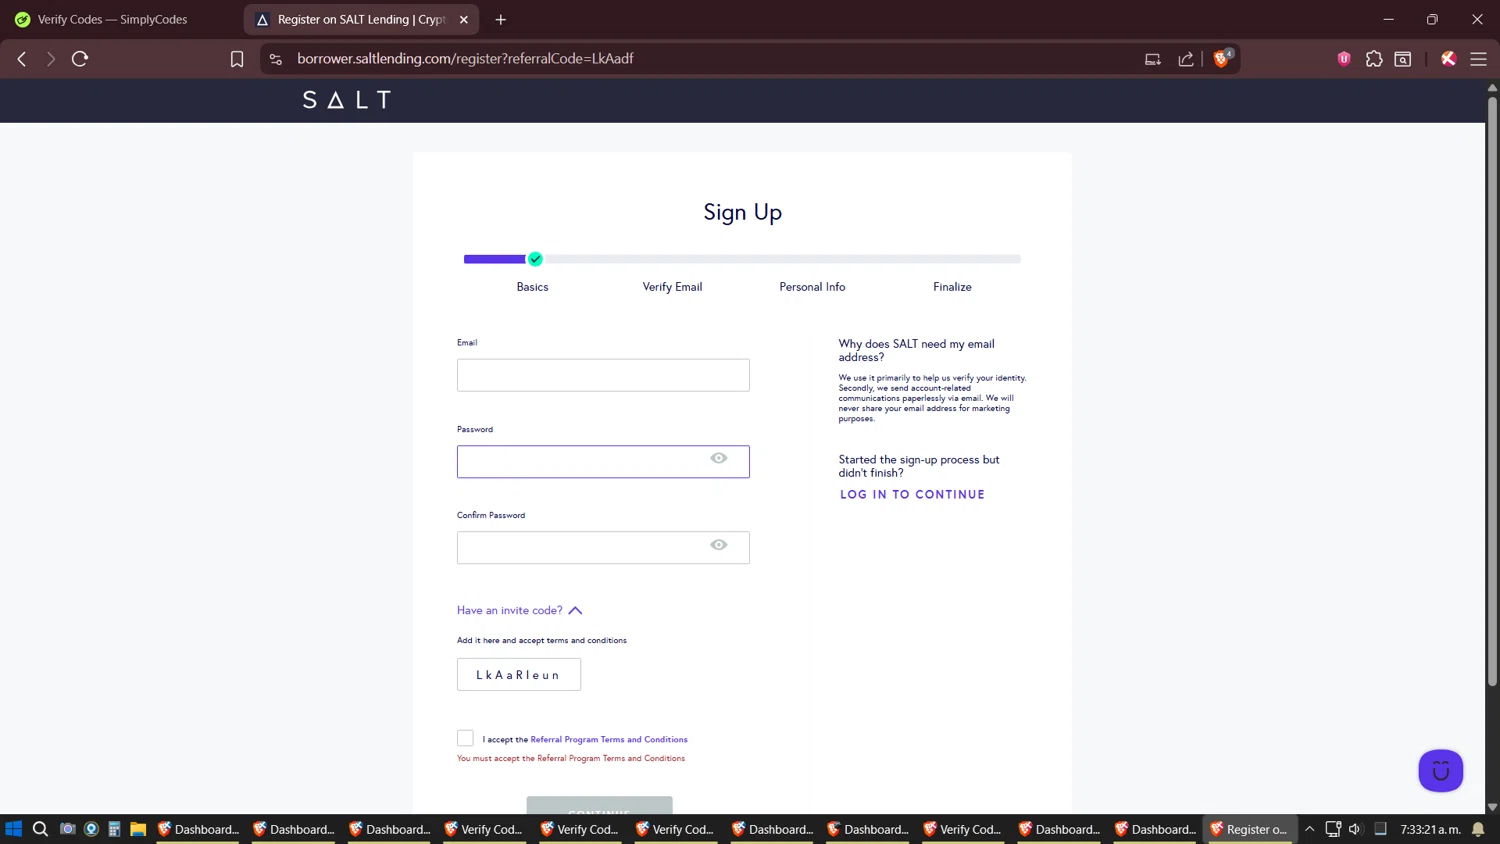Show password using the Password eye icon
This screenshot has width=1500, height=844.
(719, 458)
